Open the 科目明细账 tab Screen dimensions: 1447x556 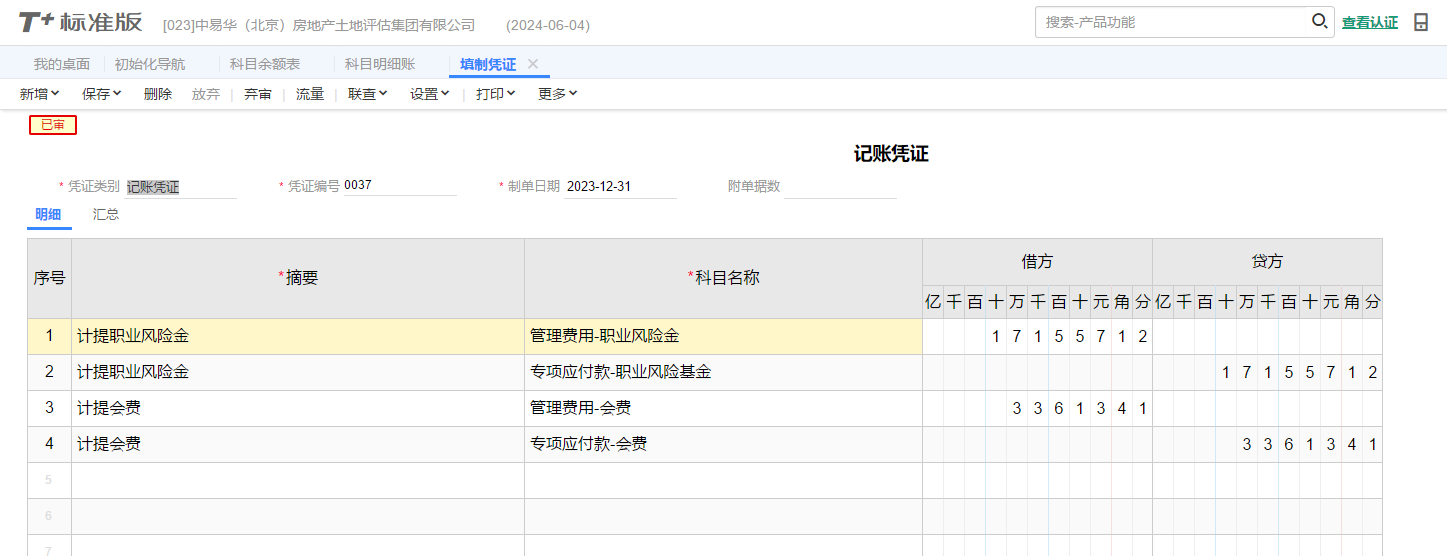click(380, 64)
